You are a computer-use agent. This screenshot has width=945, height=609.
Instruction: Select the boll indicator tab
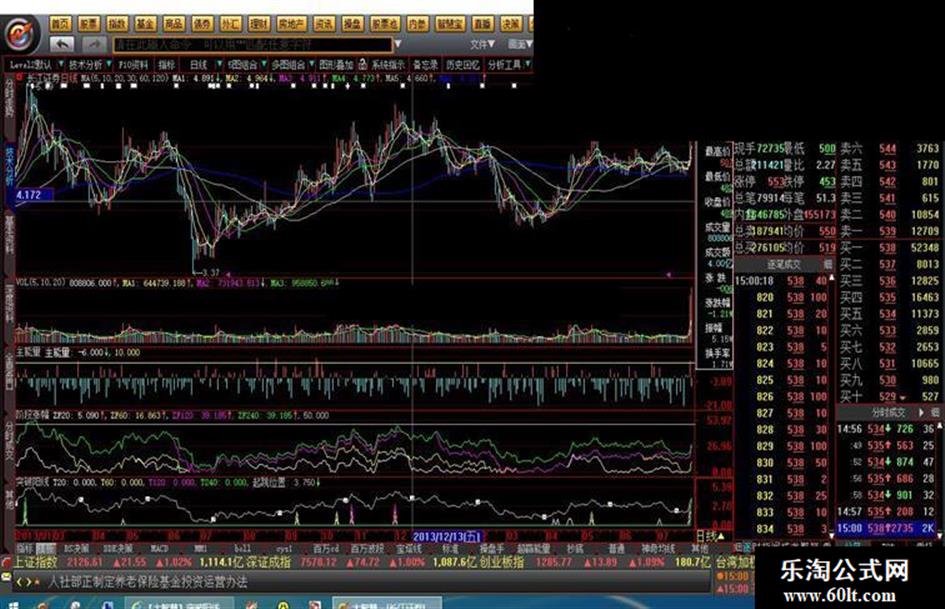pyautogui.click(x=242, y=549)
